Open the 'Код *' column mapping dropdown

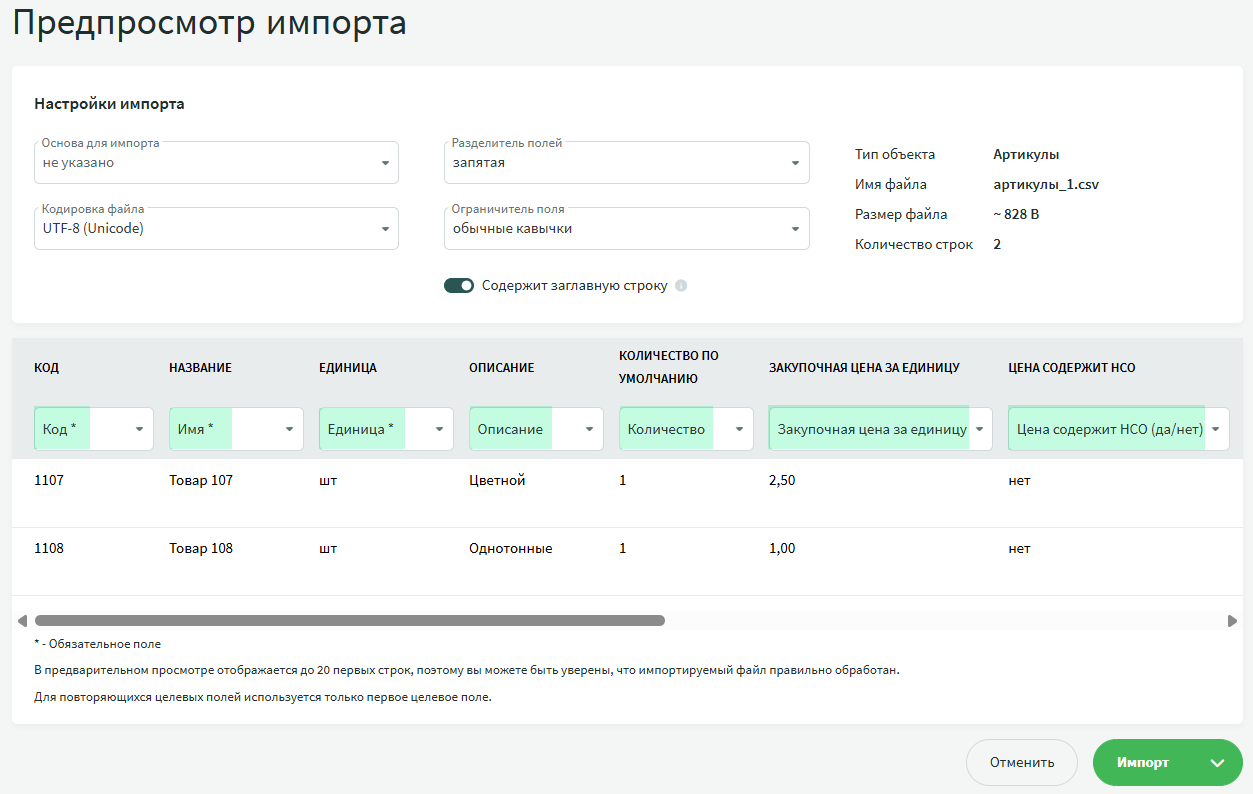click(94, 429)
